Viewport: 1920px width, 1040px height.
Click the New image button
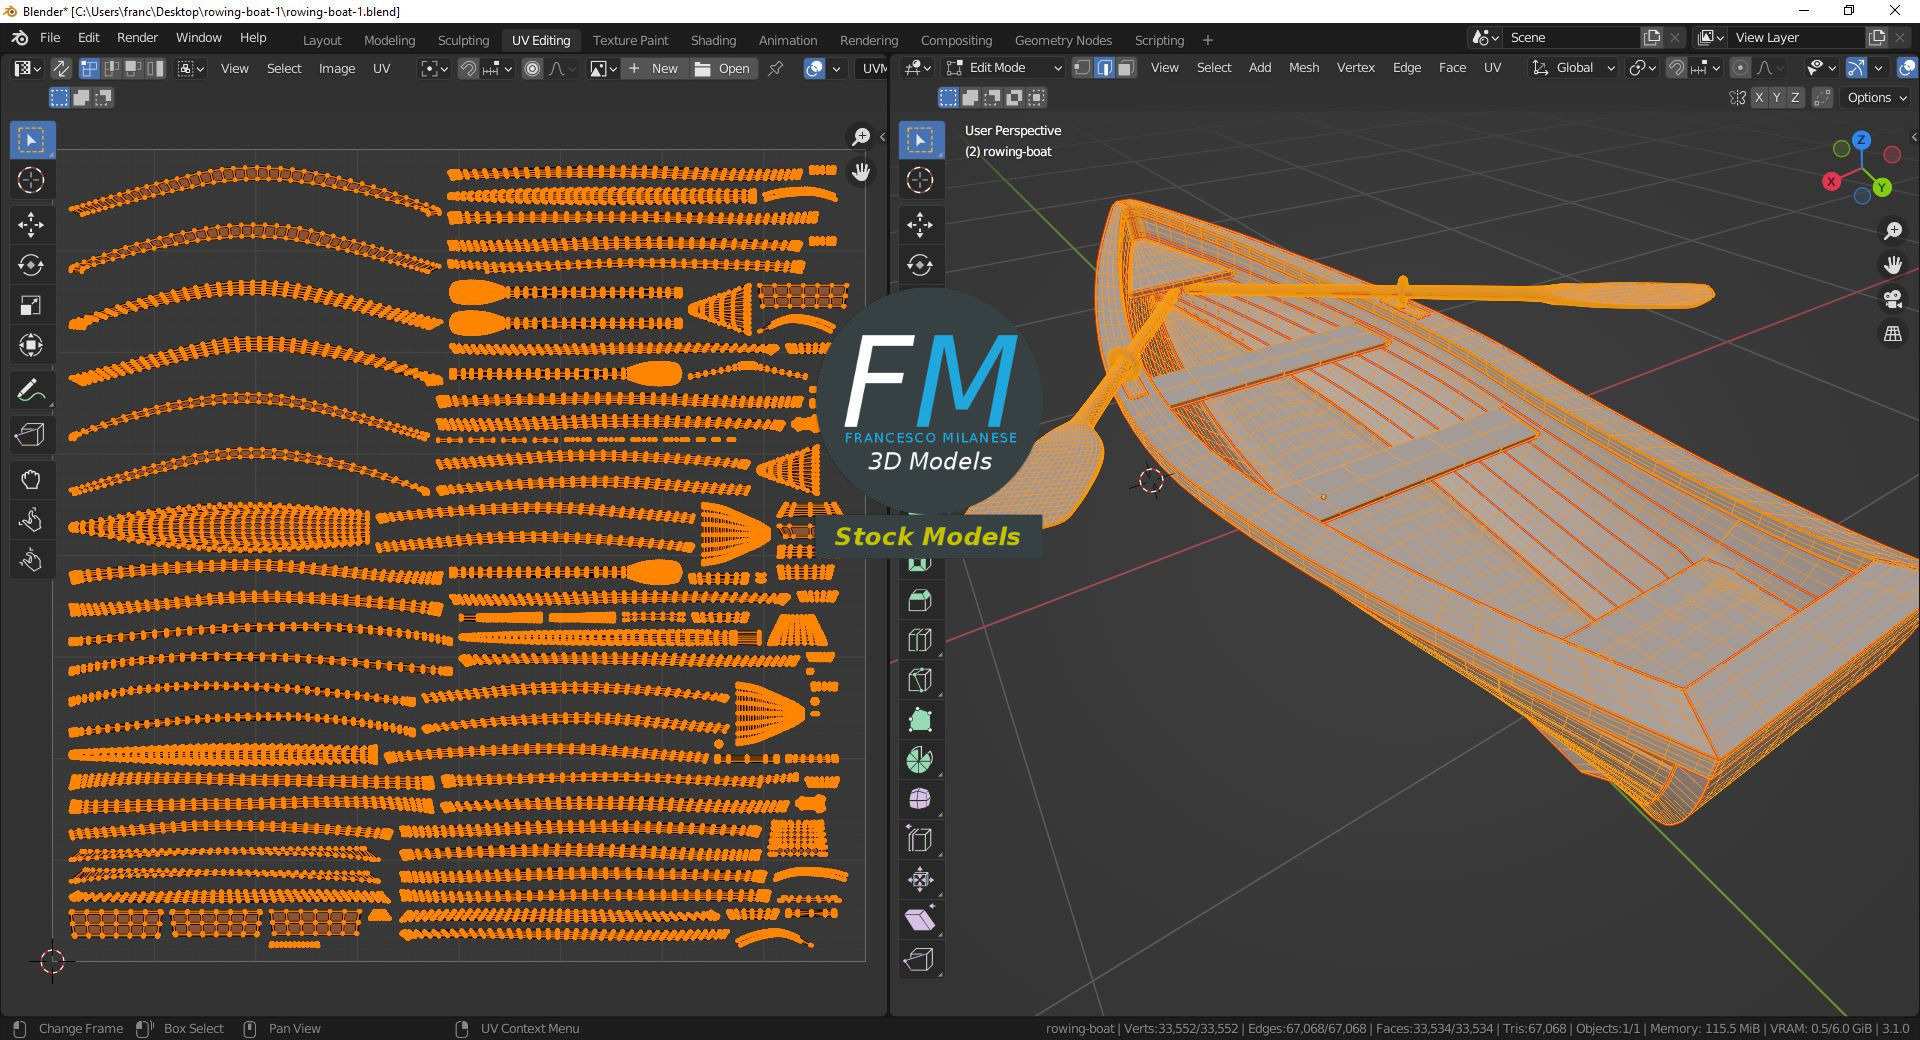click(x=653, y=68)
